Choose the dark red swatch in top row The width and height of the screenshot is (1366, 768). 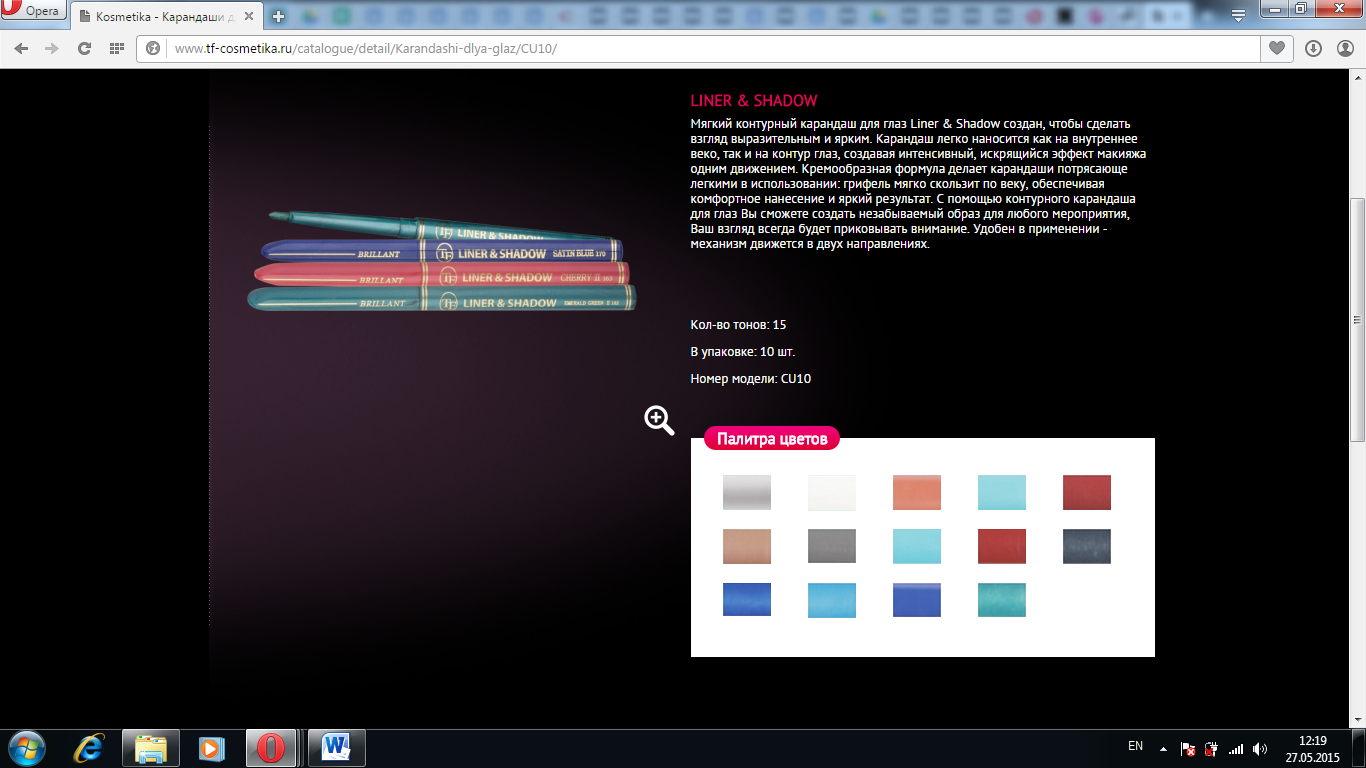[1087, 492]
